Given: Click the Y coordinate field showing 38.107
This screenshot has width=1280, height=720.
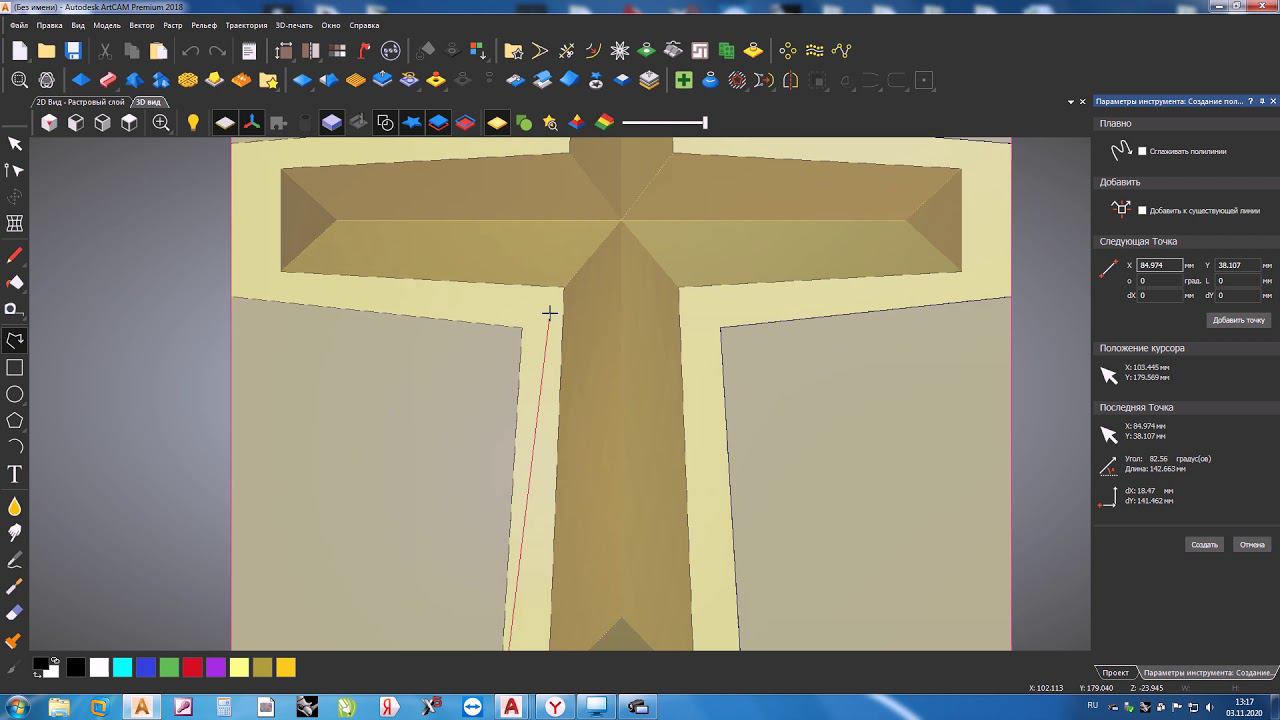Looking at the screenshot, I should click(x=1238, y=266).
